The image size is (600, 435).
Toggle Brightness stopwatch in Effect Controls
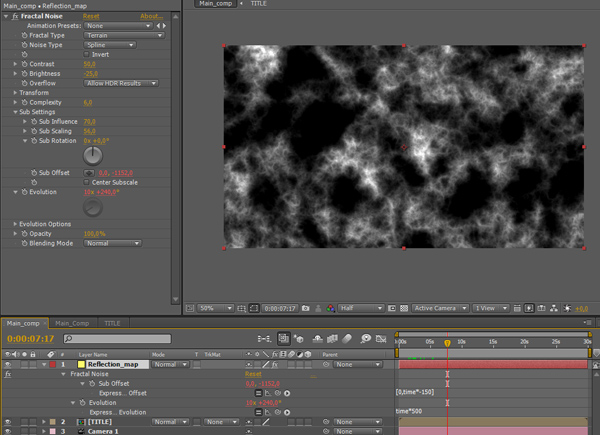pos(24,73)
